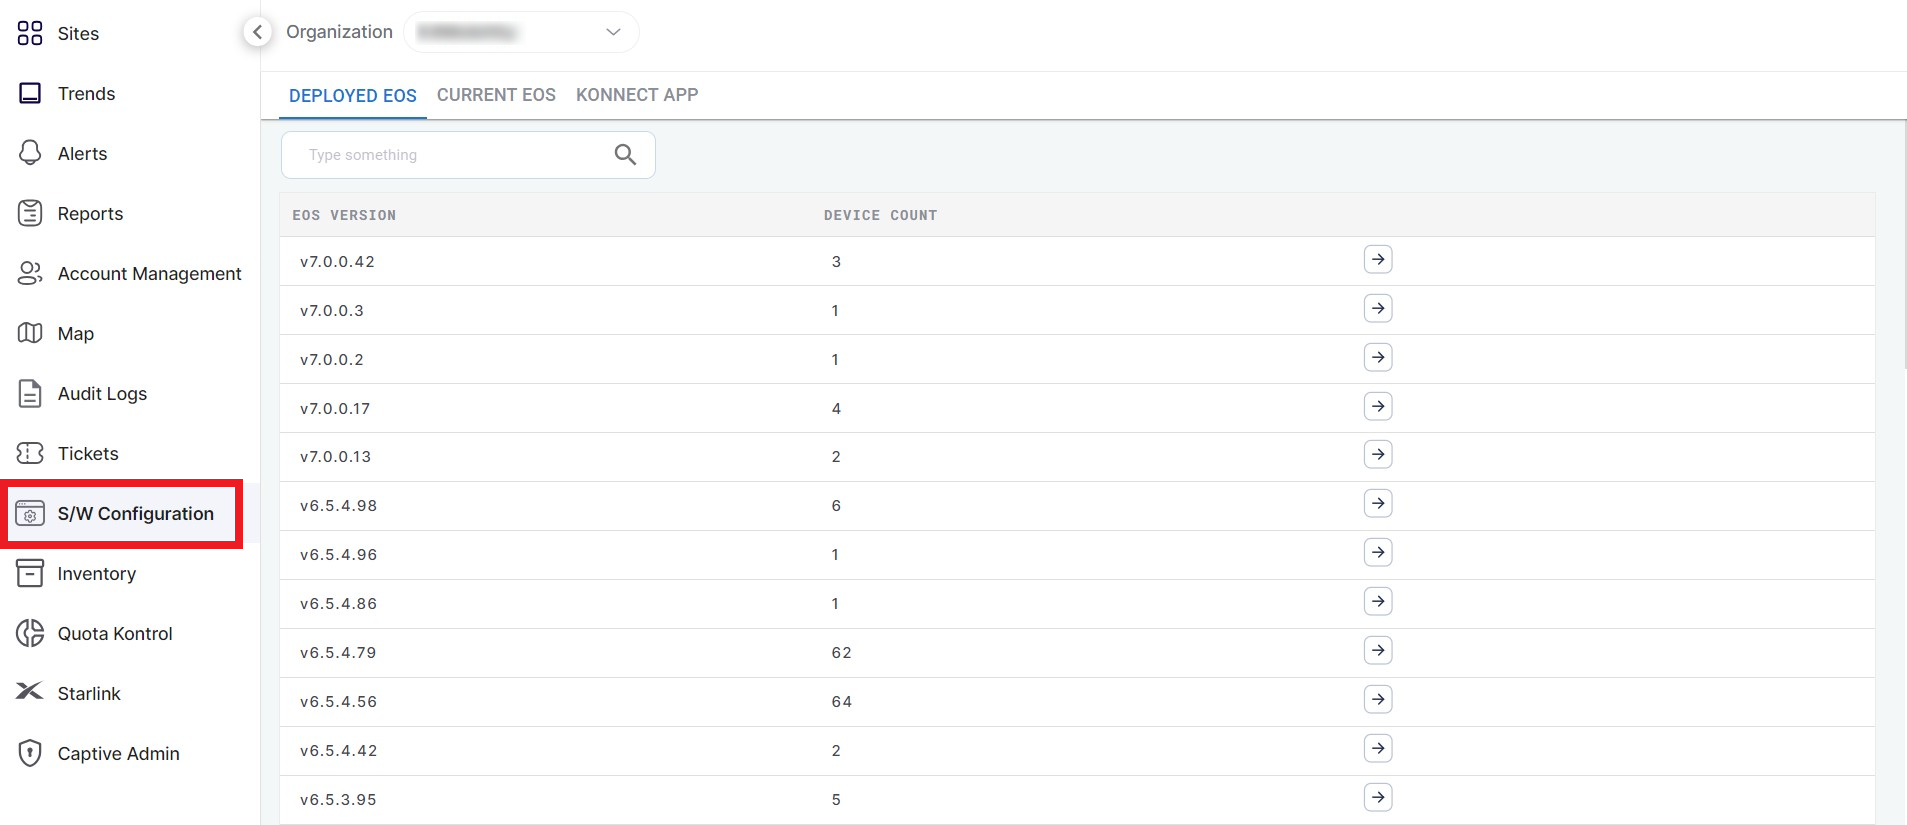Click the Quota Kontrol icon
Viewport: 1907px width, 825px height.
30,633
